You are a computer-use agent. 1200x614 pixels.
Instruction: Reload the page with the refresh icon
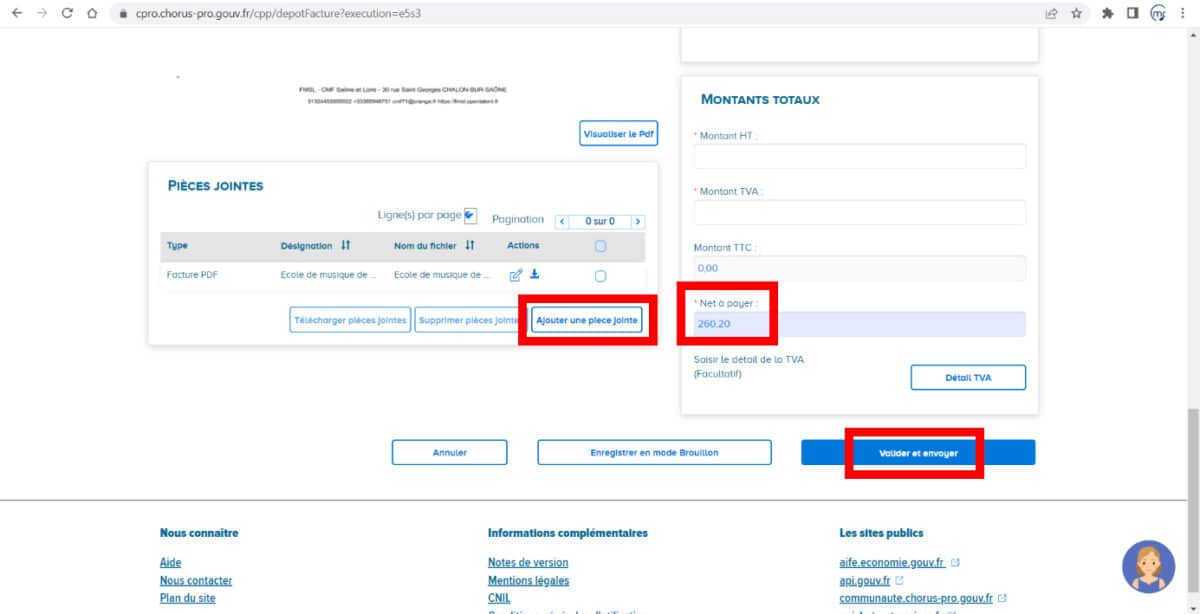(65, 14)
